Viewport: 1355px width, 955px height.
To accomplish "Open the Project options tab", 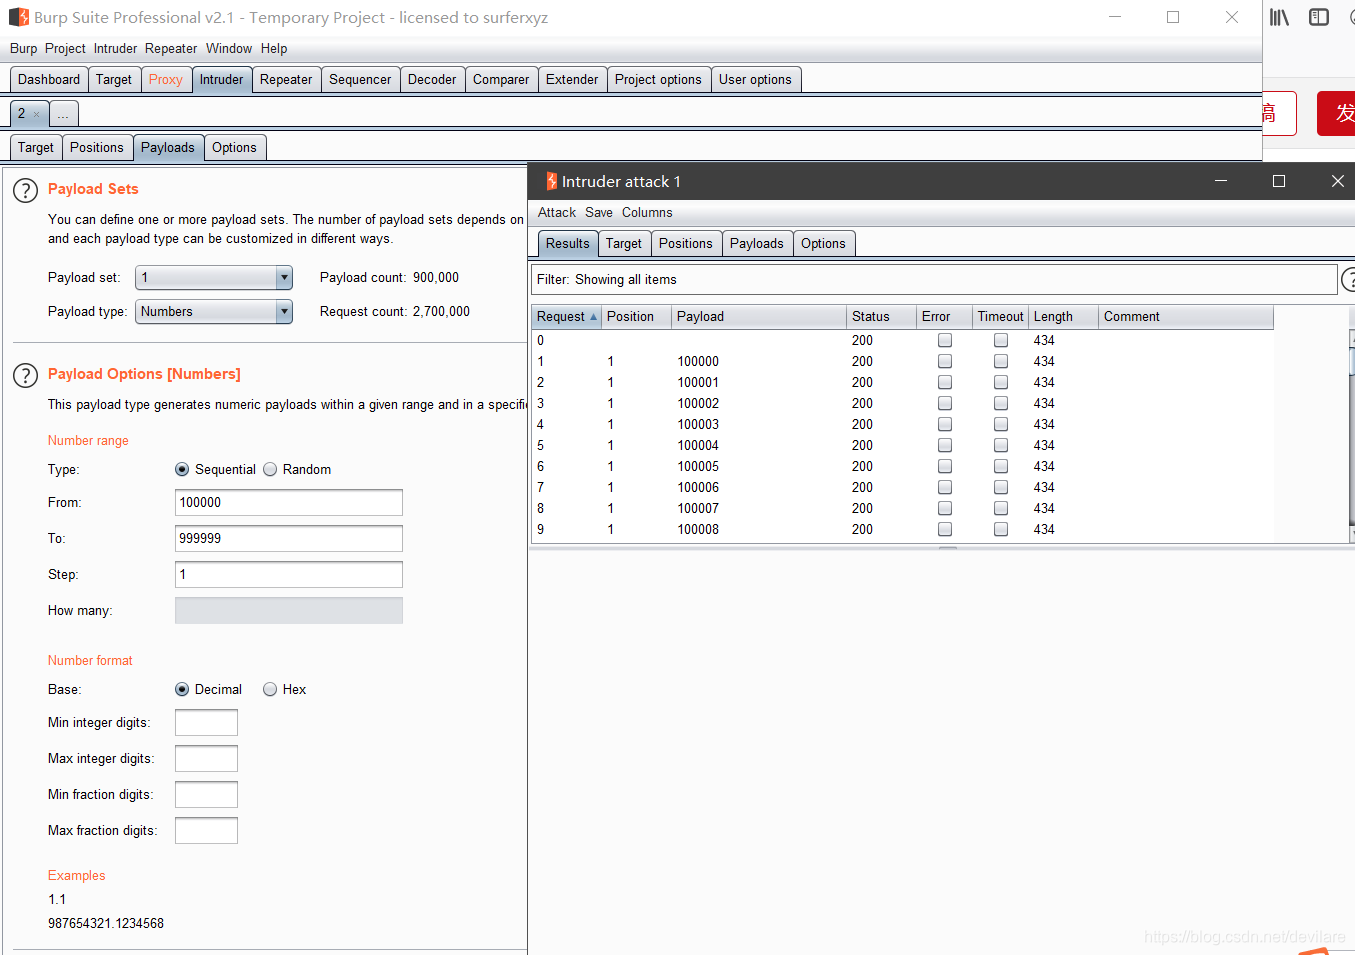I will (658, 80).
